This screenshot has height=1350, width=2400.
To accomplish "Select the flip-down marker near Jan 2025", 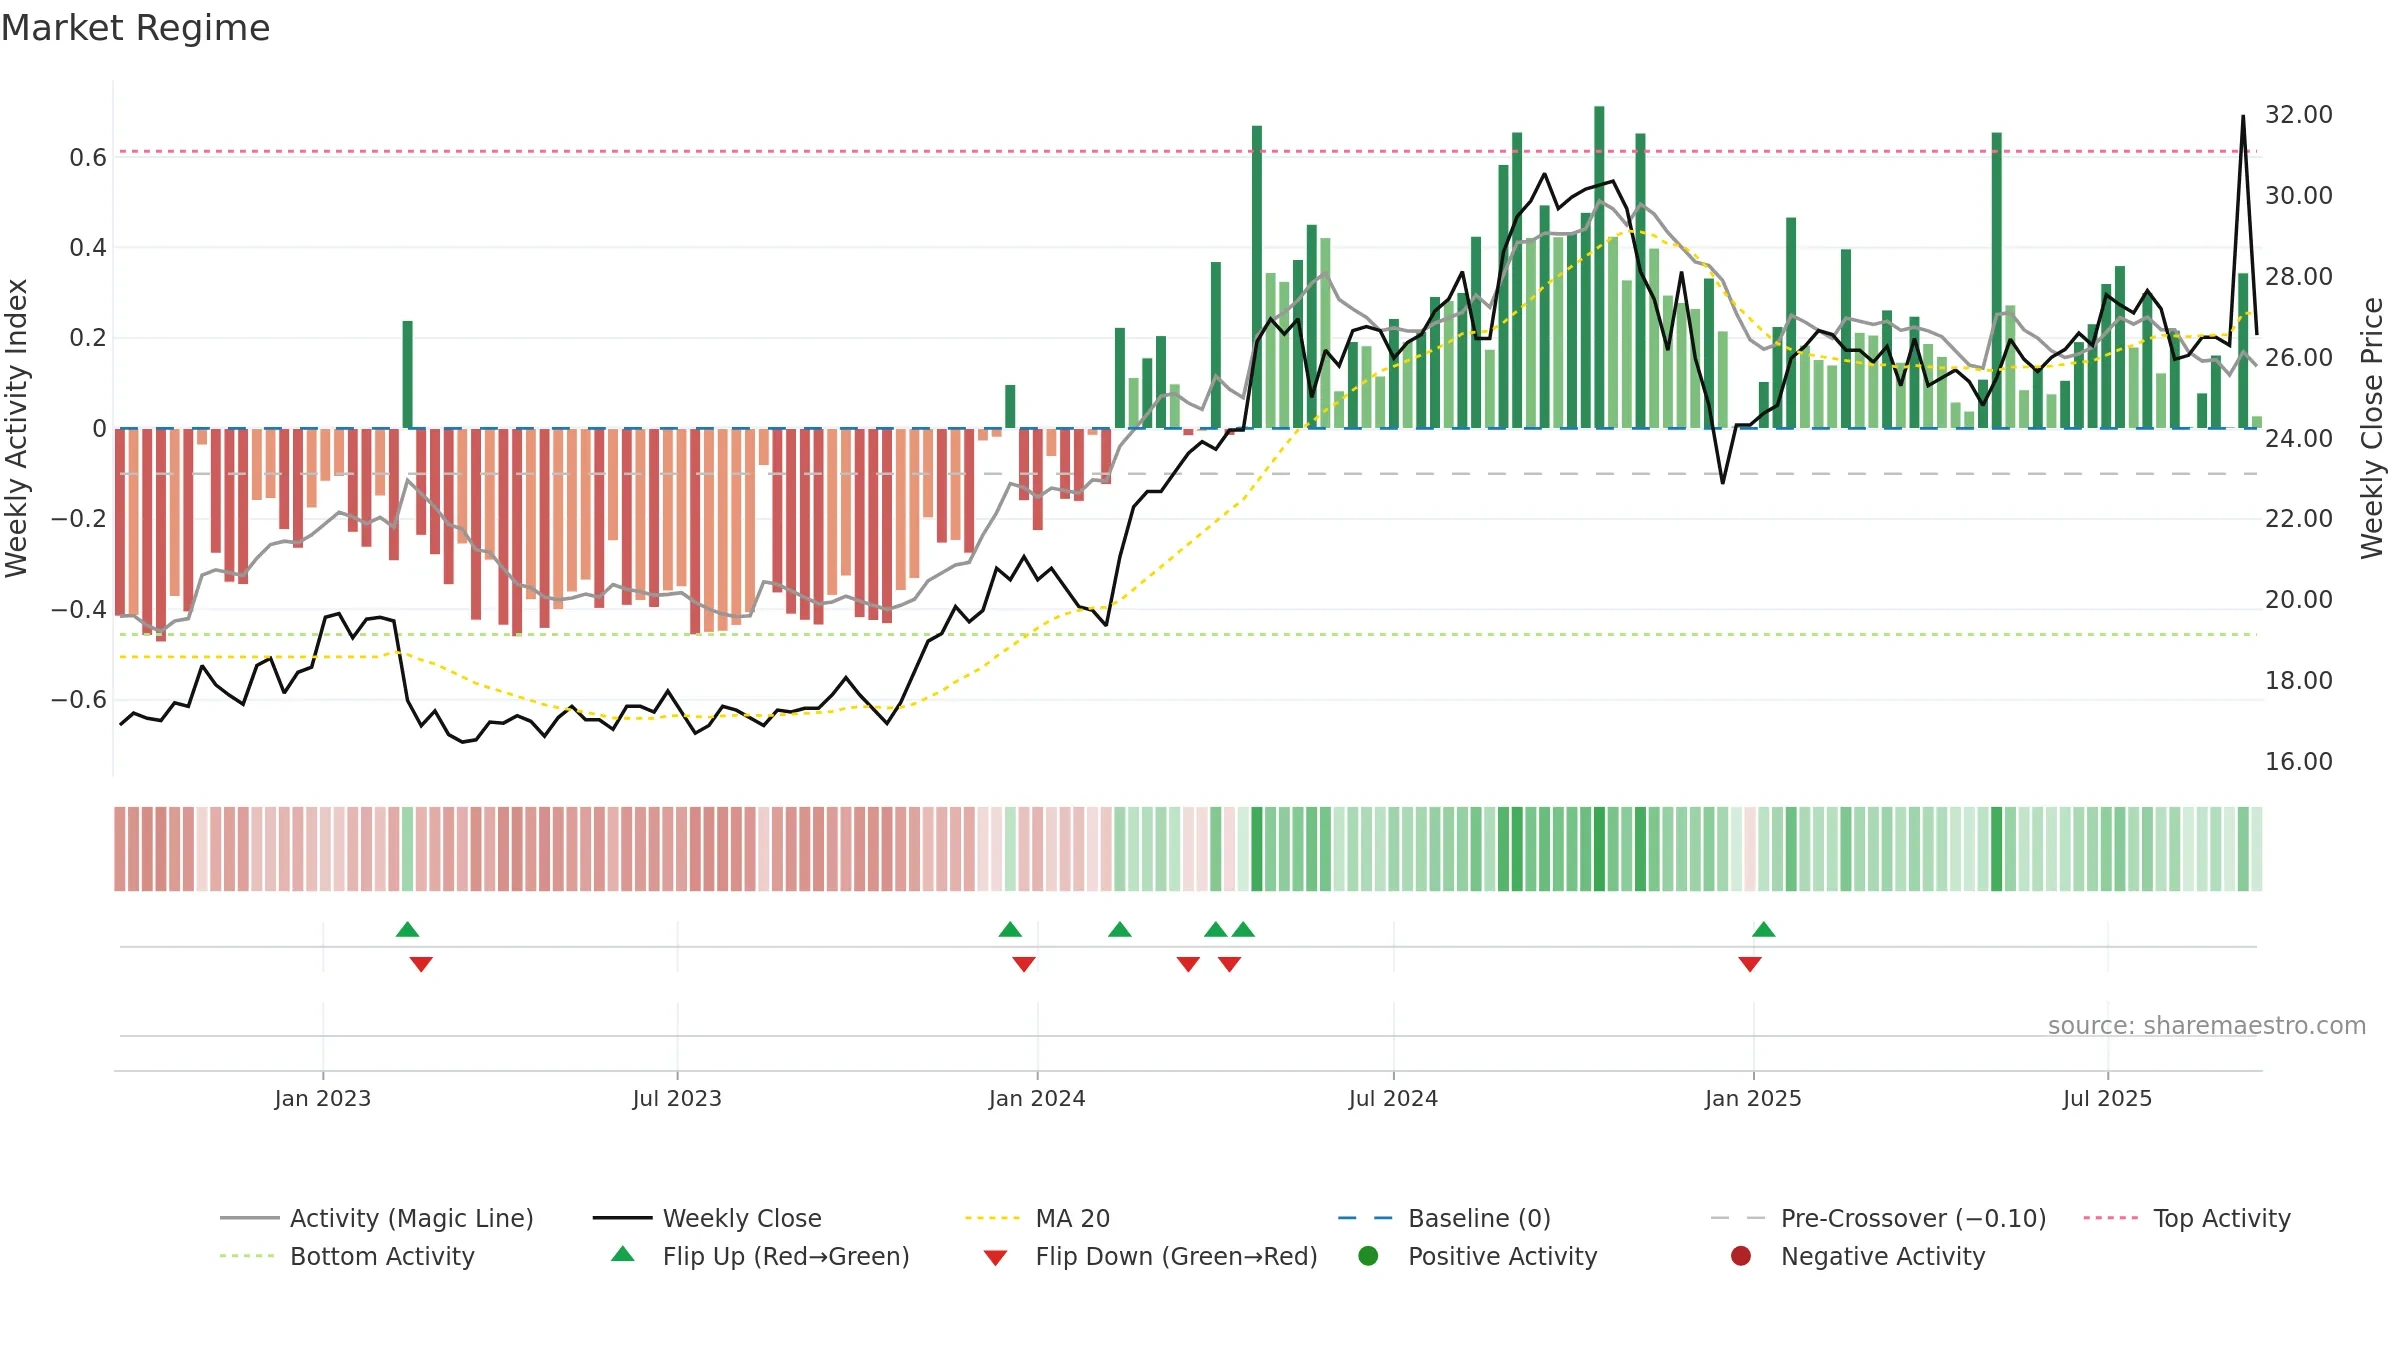I will pos(1750,964).
